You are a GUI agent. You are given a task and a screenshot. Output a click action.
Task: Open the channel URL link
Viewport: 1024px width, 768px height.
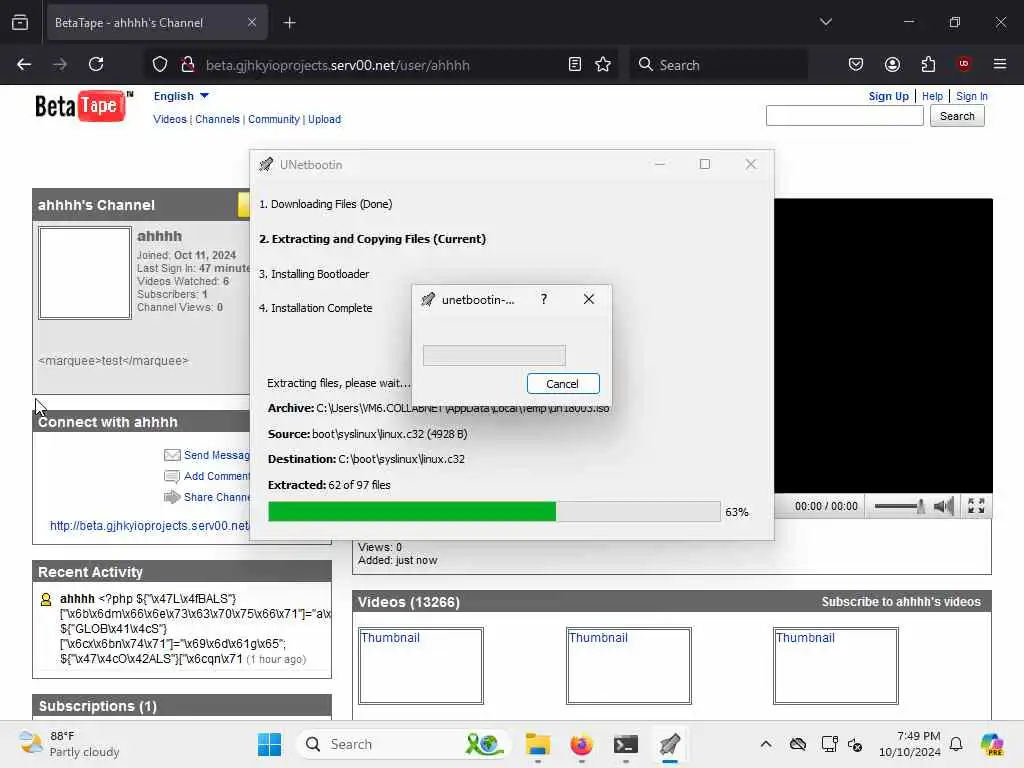[x=150, y=526]
